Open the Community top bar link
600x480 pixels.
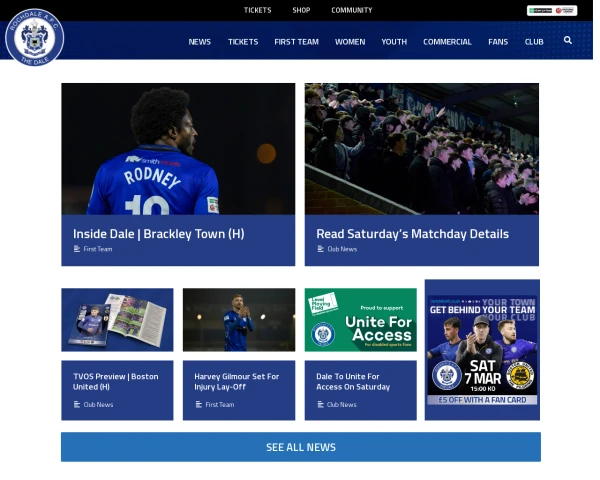[x=352, y=10]
